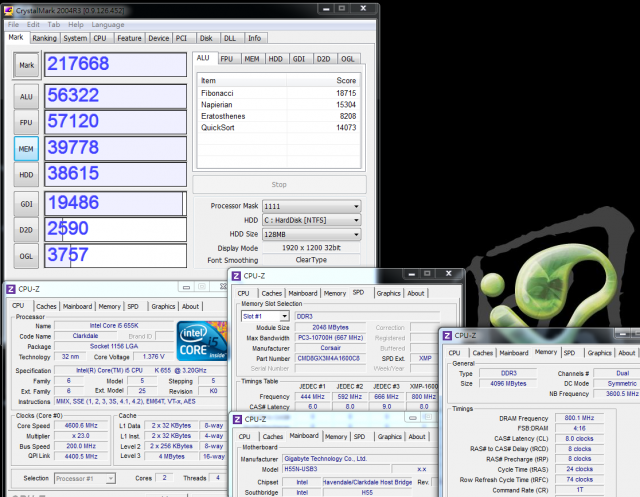Click the Z icon of the CPU-Z Mainboard window
The height and width of the screenshot is (497, 640).
(x=237, y=419)
